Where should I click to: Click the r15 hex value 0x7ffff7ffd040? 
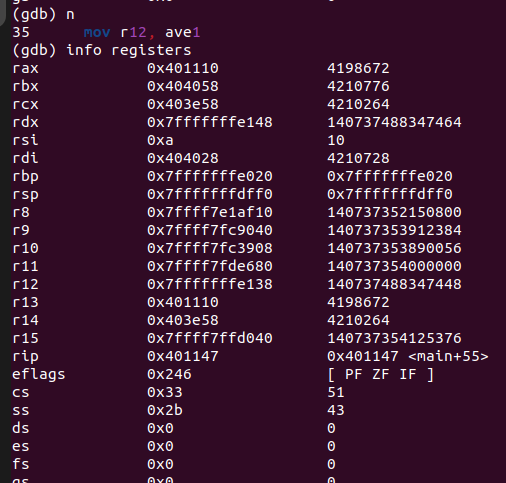(x=210, y=338)
